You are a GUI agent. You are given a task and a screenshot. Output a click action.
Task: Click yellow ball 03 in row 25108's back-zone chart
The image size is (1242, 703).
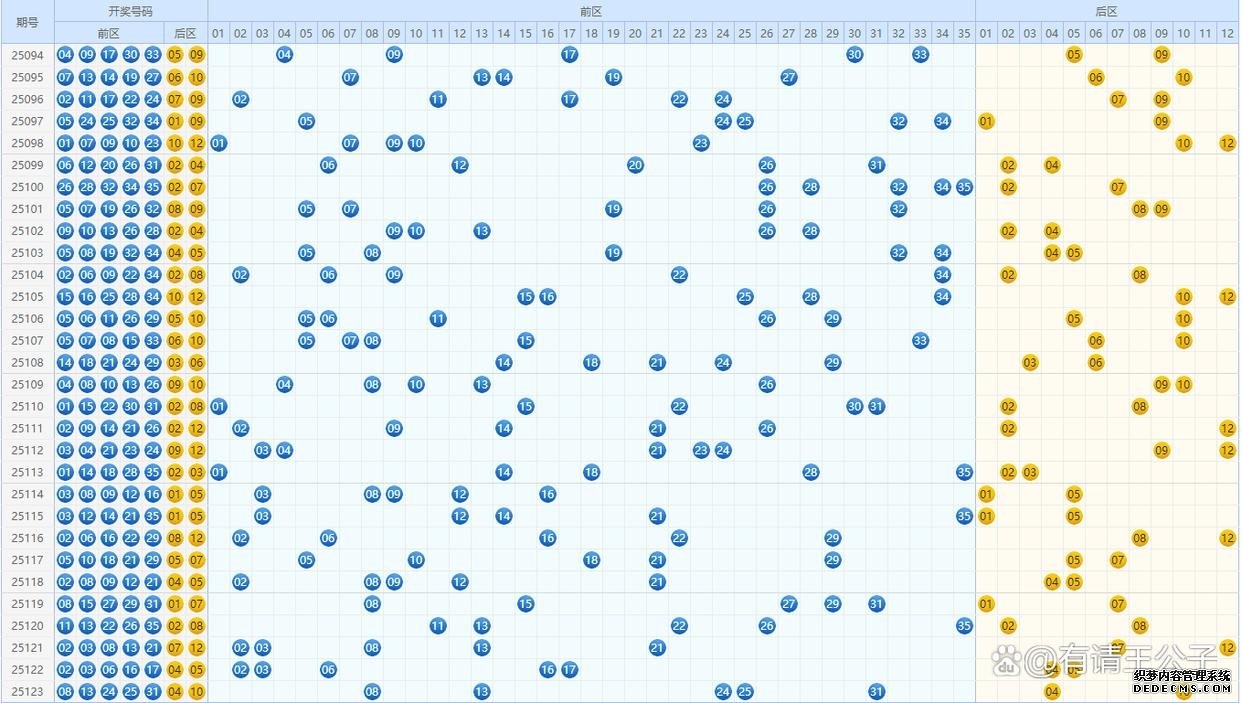pos(1030,362)
